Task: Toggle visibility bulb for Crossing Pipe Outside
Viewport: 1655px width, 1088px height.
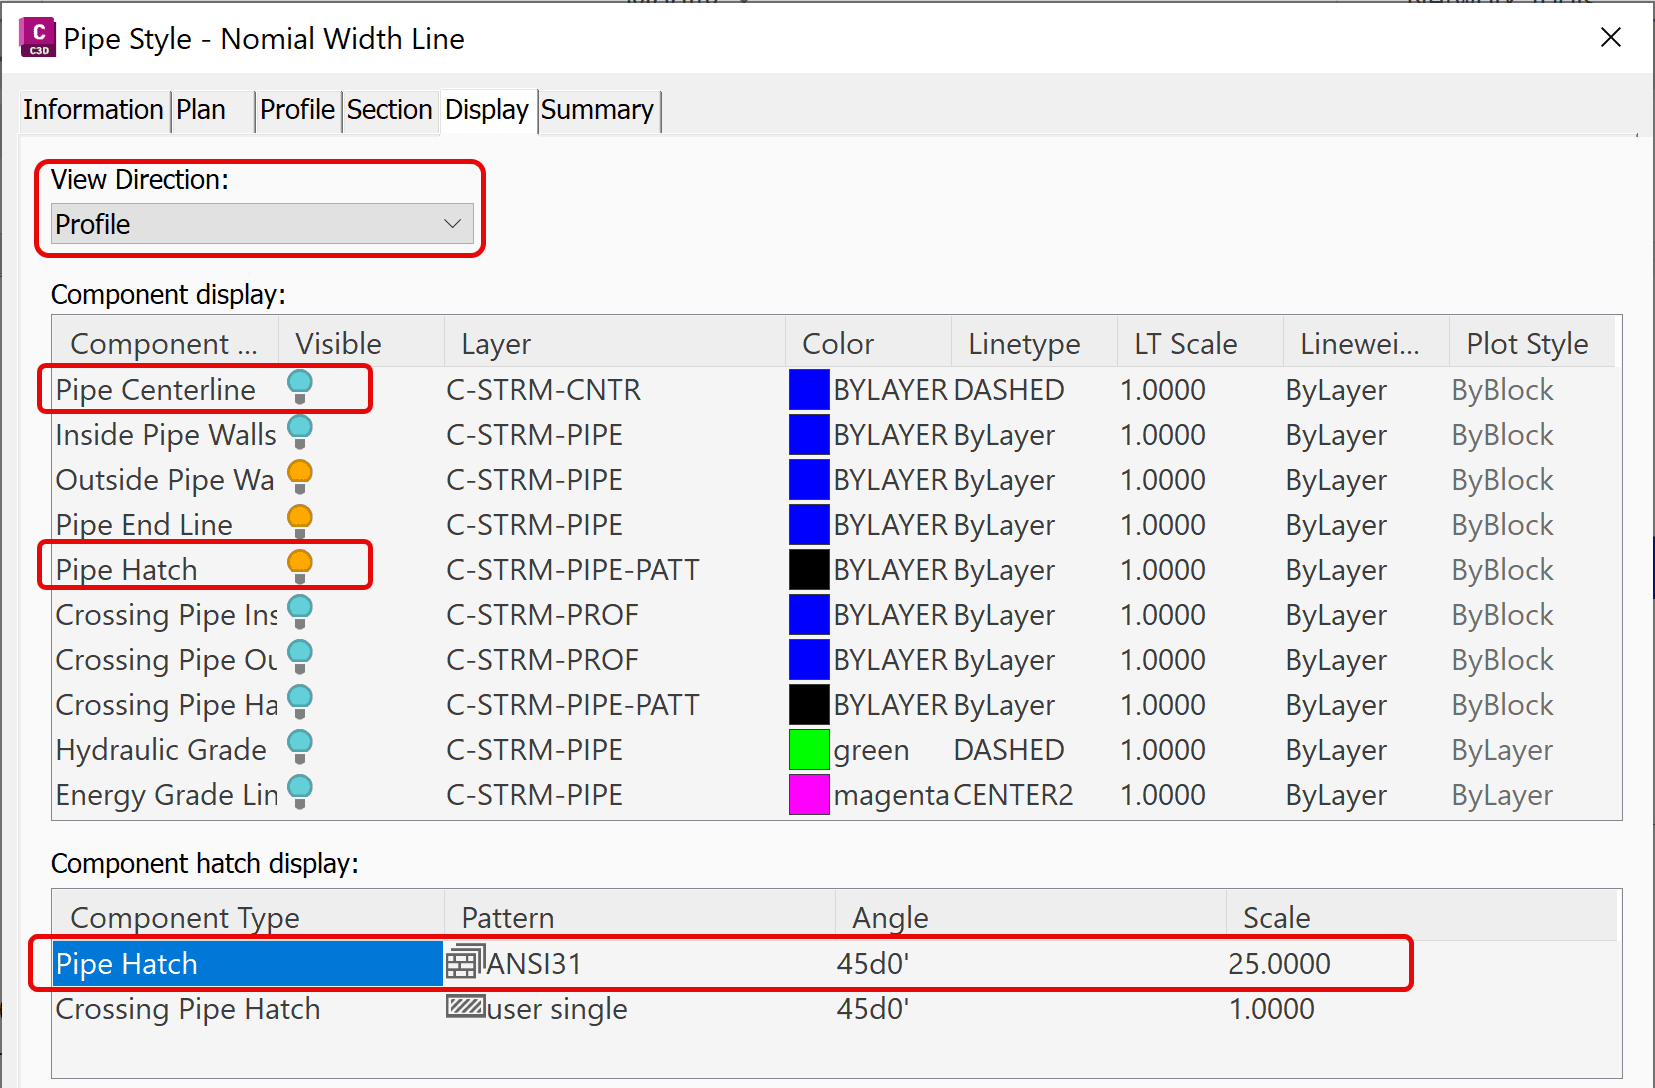Action: tap(300, 657)
